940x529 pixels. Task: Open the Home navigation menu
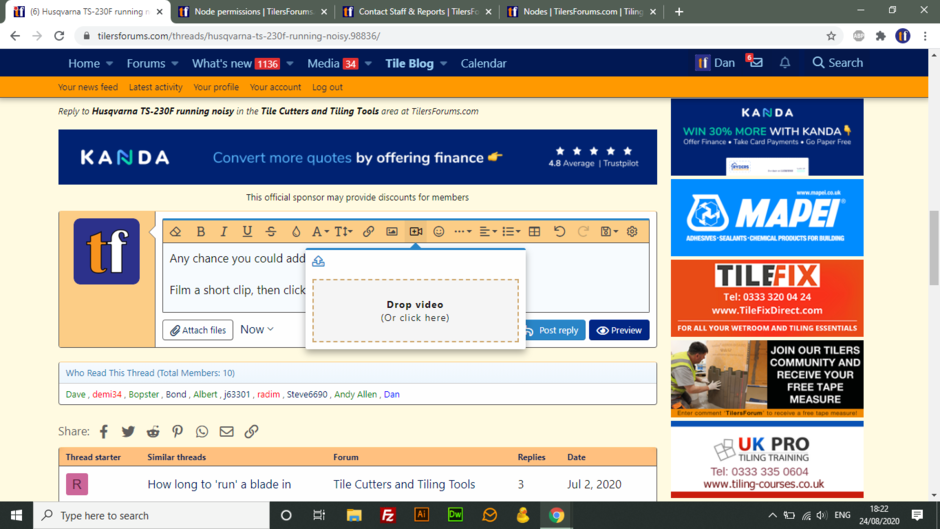[84, 63]
